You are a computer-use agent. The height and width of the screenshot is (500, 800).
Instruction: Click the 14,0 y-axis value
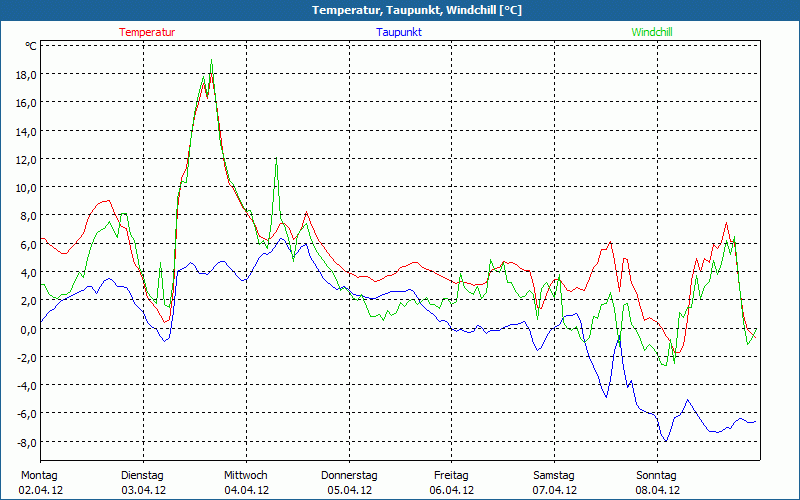click(x=27, y=132)
